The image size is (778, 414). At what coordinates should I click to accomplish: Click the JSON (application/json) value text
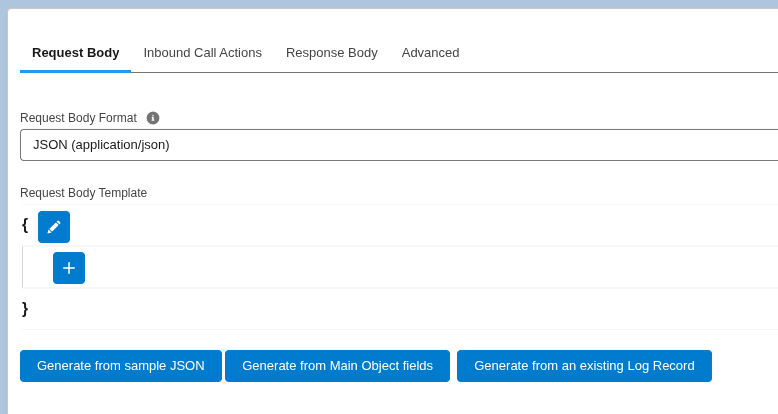101,145
